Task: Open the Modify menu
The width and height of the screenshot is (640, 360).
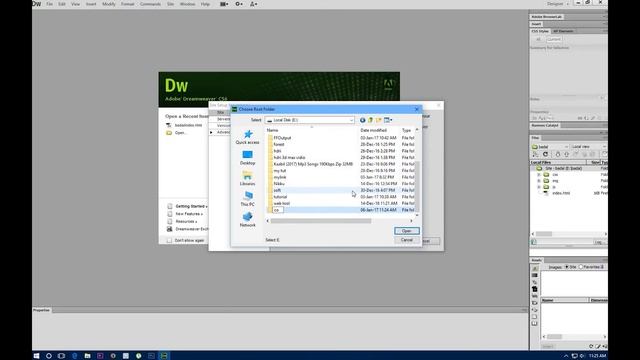Action: pos(109,4)
